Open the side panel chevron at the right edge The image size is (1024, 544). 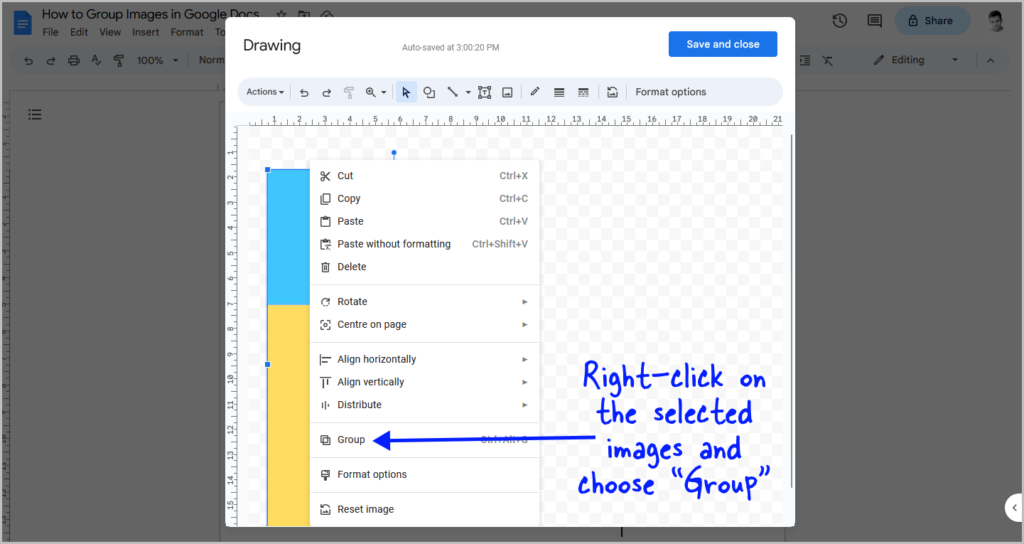click(x=1014, y=507)
